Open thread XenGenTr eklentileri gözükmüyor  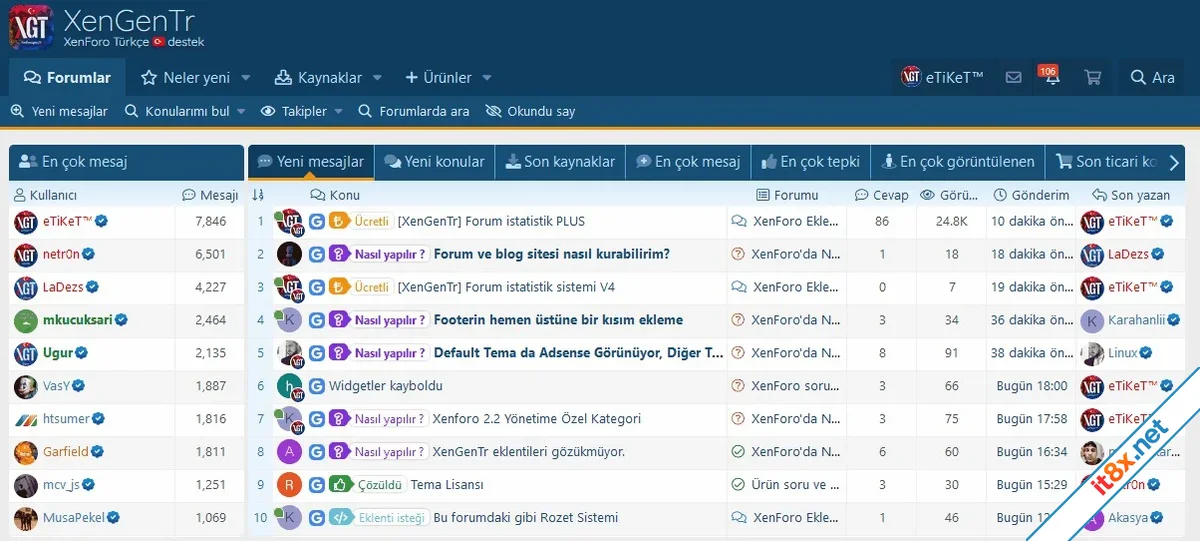[x=528, y=452]
